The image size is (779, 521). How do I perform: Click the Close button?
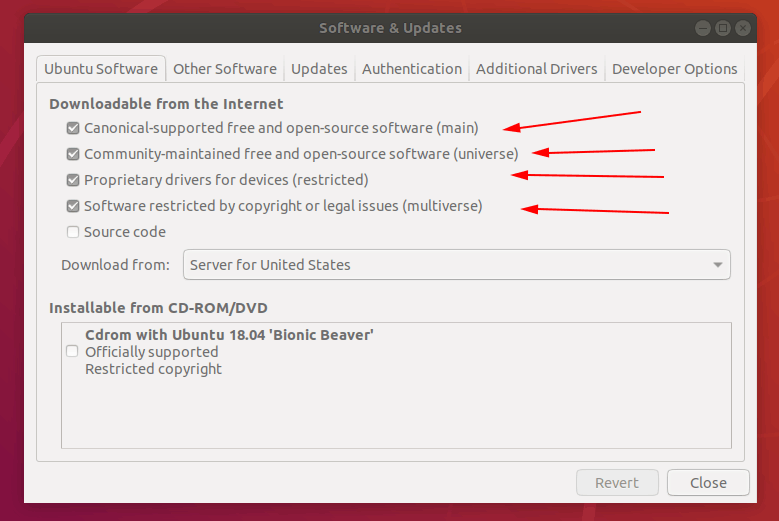(x=708, y=482)
